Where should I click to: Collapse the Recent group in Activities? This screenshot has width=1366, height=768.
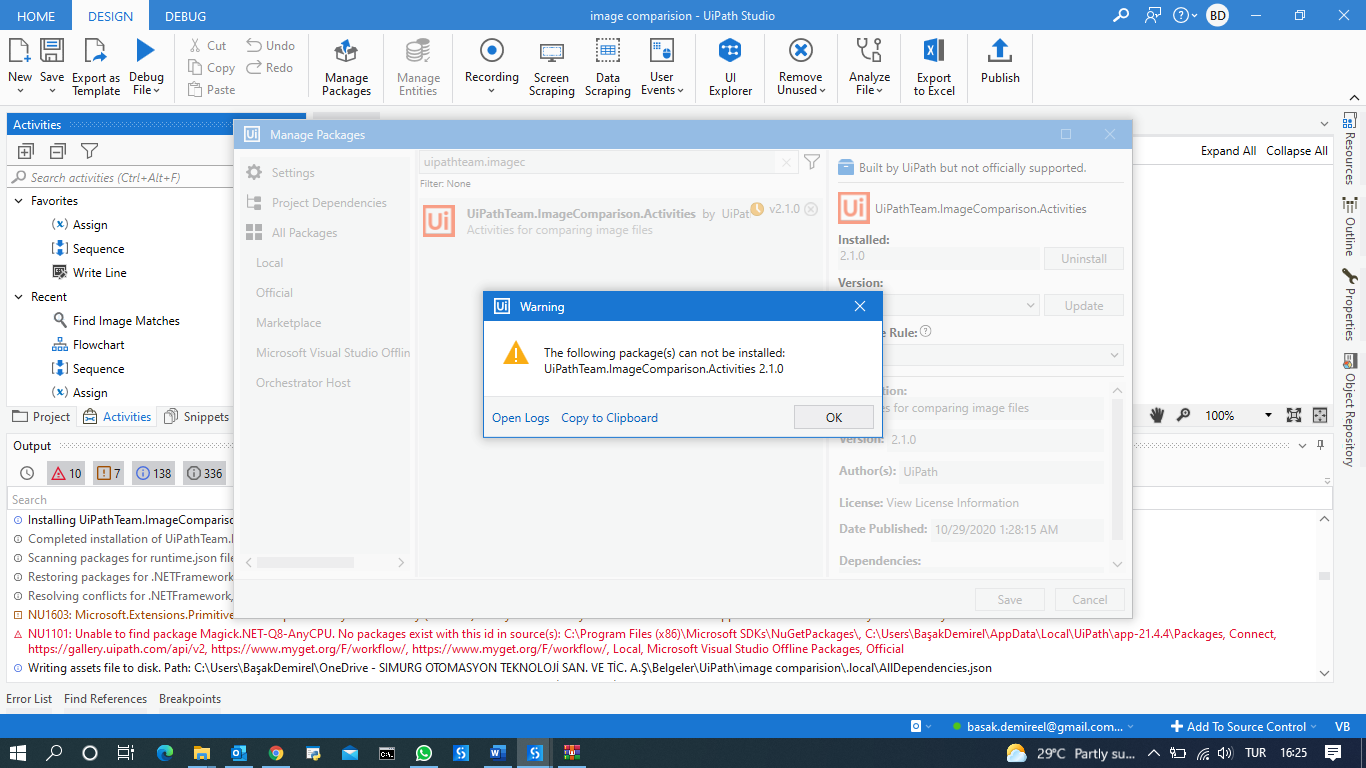pyautogui.click(x=19, y=297)
